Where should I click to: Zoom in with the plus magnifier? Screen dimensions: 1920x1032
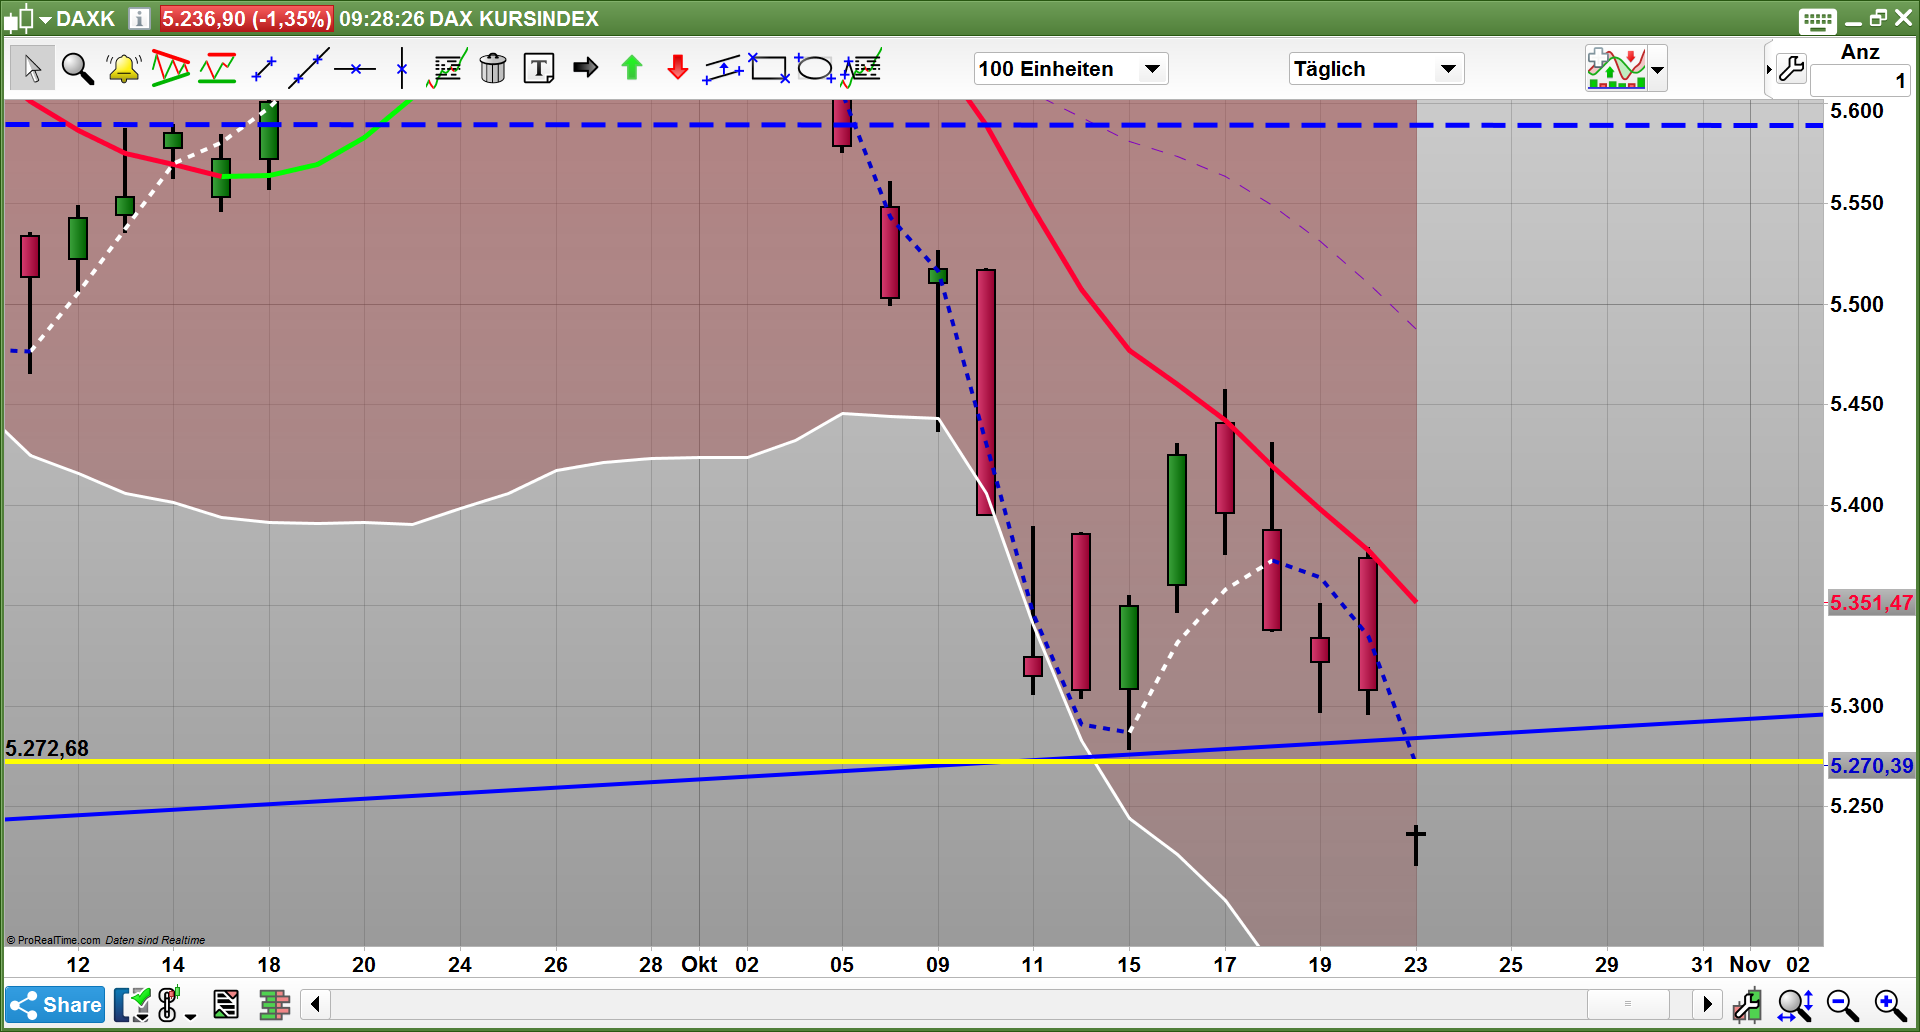pos(1890,1004)
